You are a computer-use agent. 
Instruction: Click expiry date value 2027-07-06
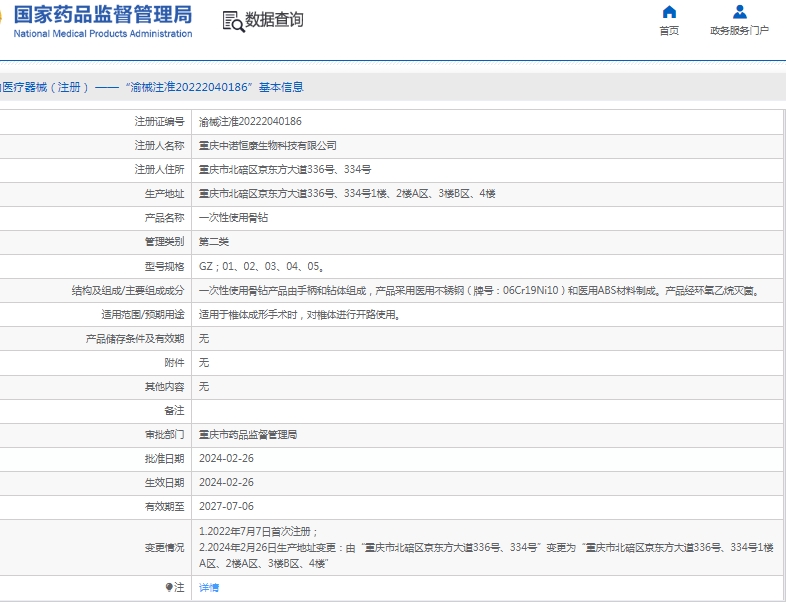point(226,506)
